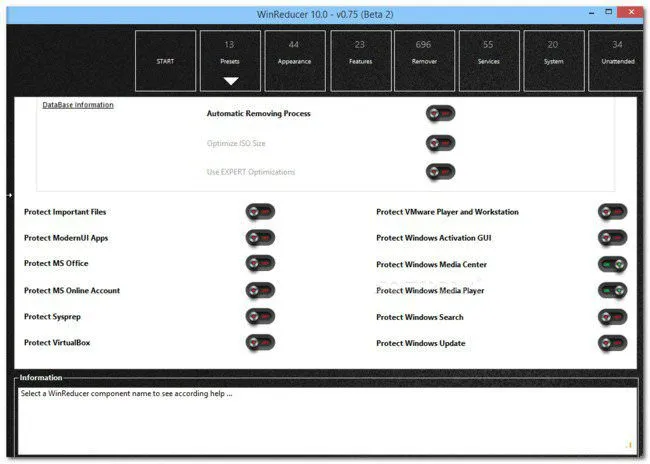Enable Optimize ISO Size switch
The width and height of the screenshot is (650, 464).
pyautogui.click(x=440, y=143)
